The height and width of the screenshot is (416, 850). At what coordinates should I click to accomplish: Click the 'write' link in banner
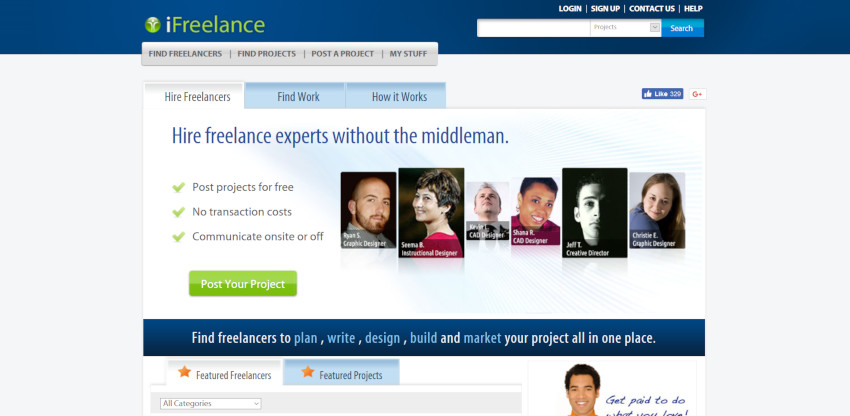(x=341, y=338)
